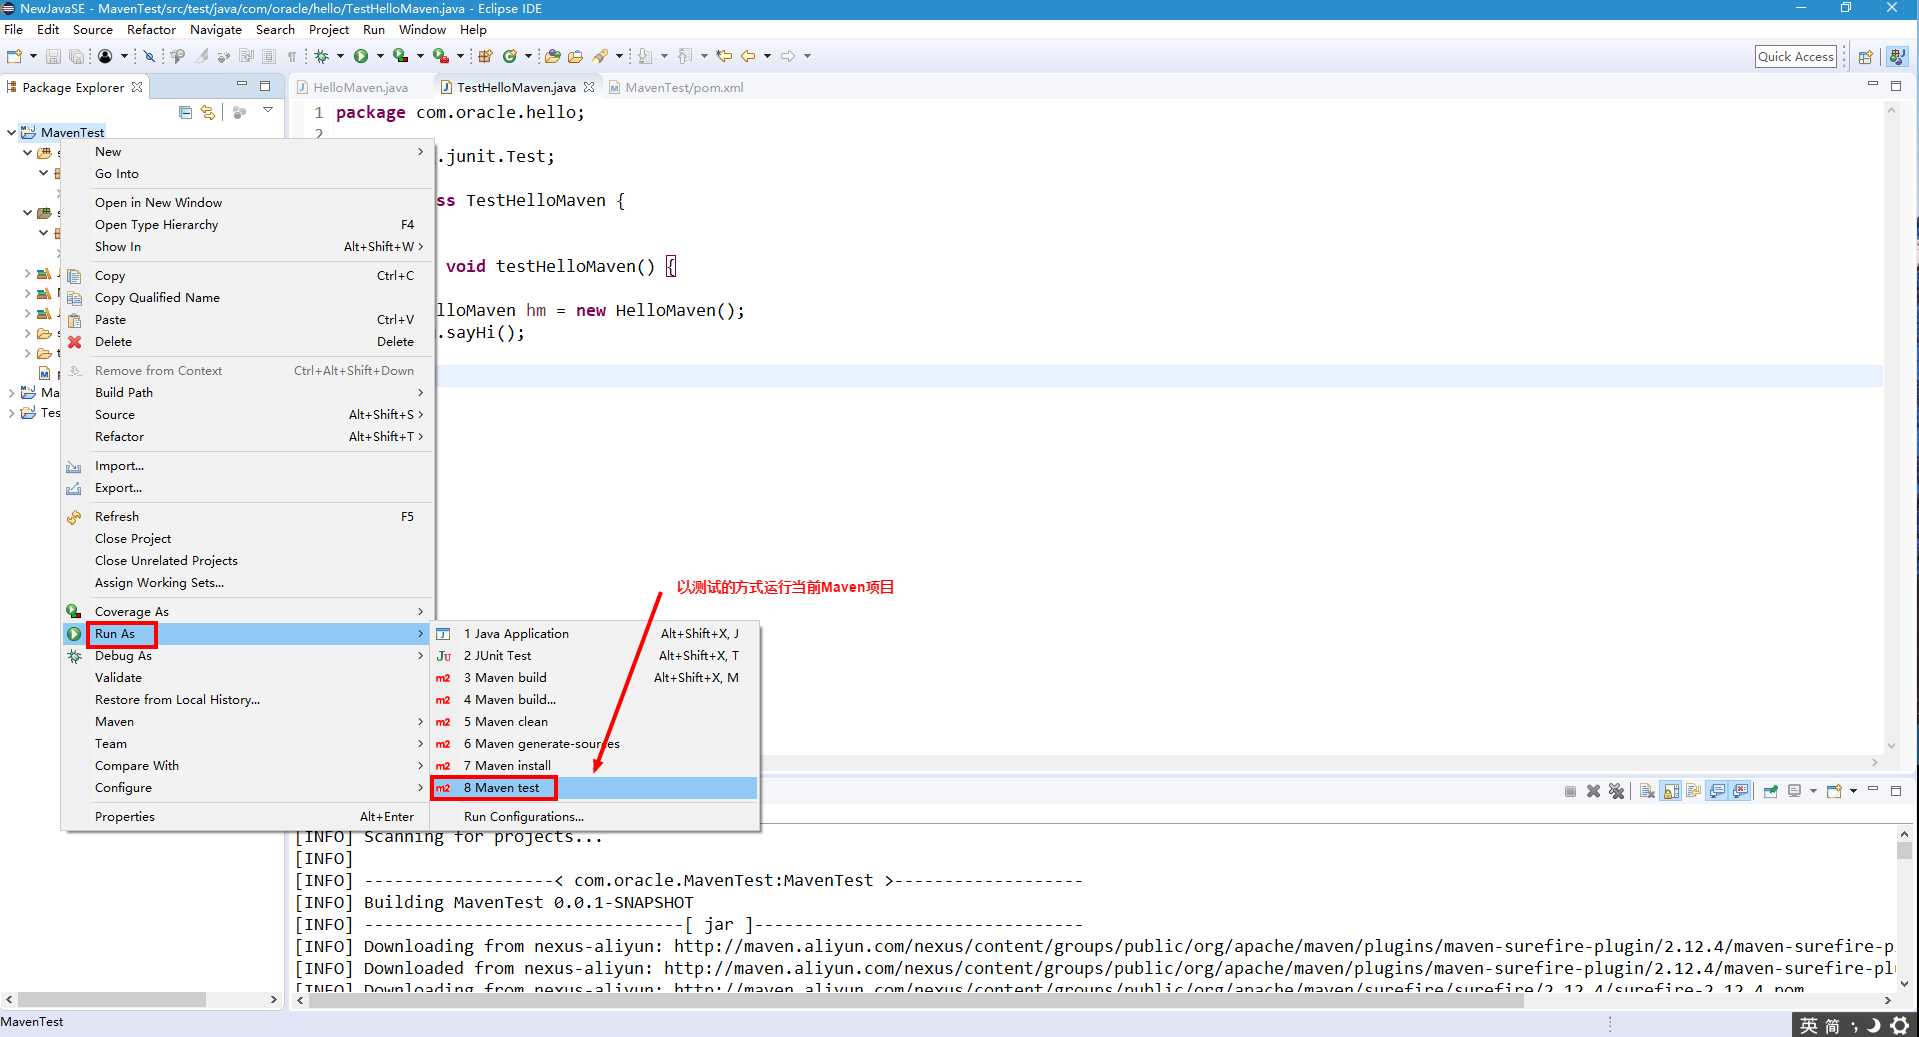Open the New toolbar button dropdown arrow
Screen dimensions: 1919x1037
(x=33, y=56)
